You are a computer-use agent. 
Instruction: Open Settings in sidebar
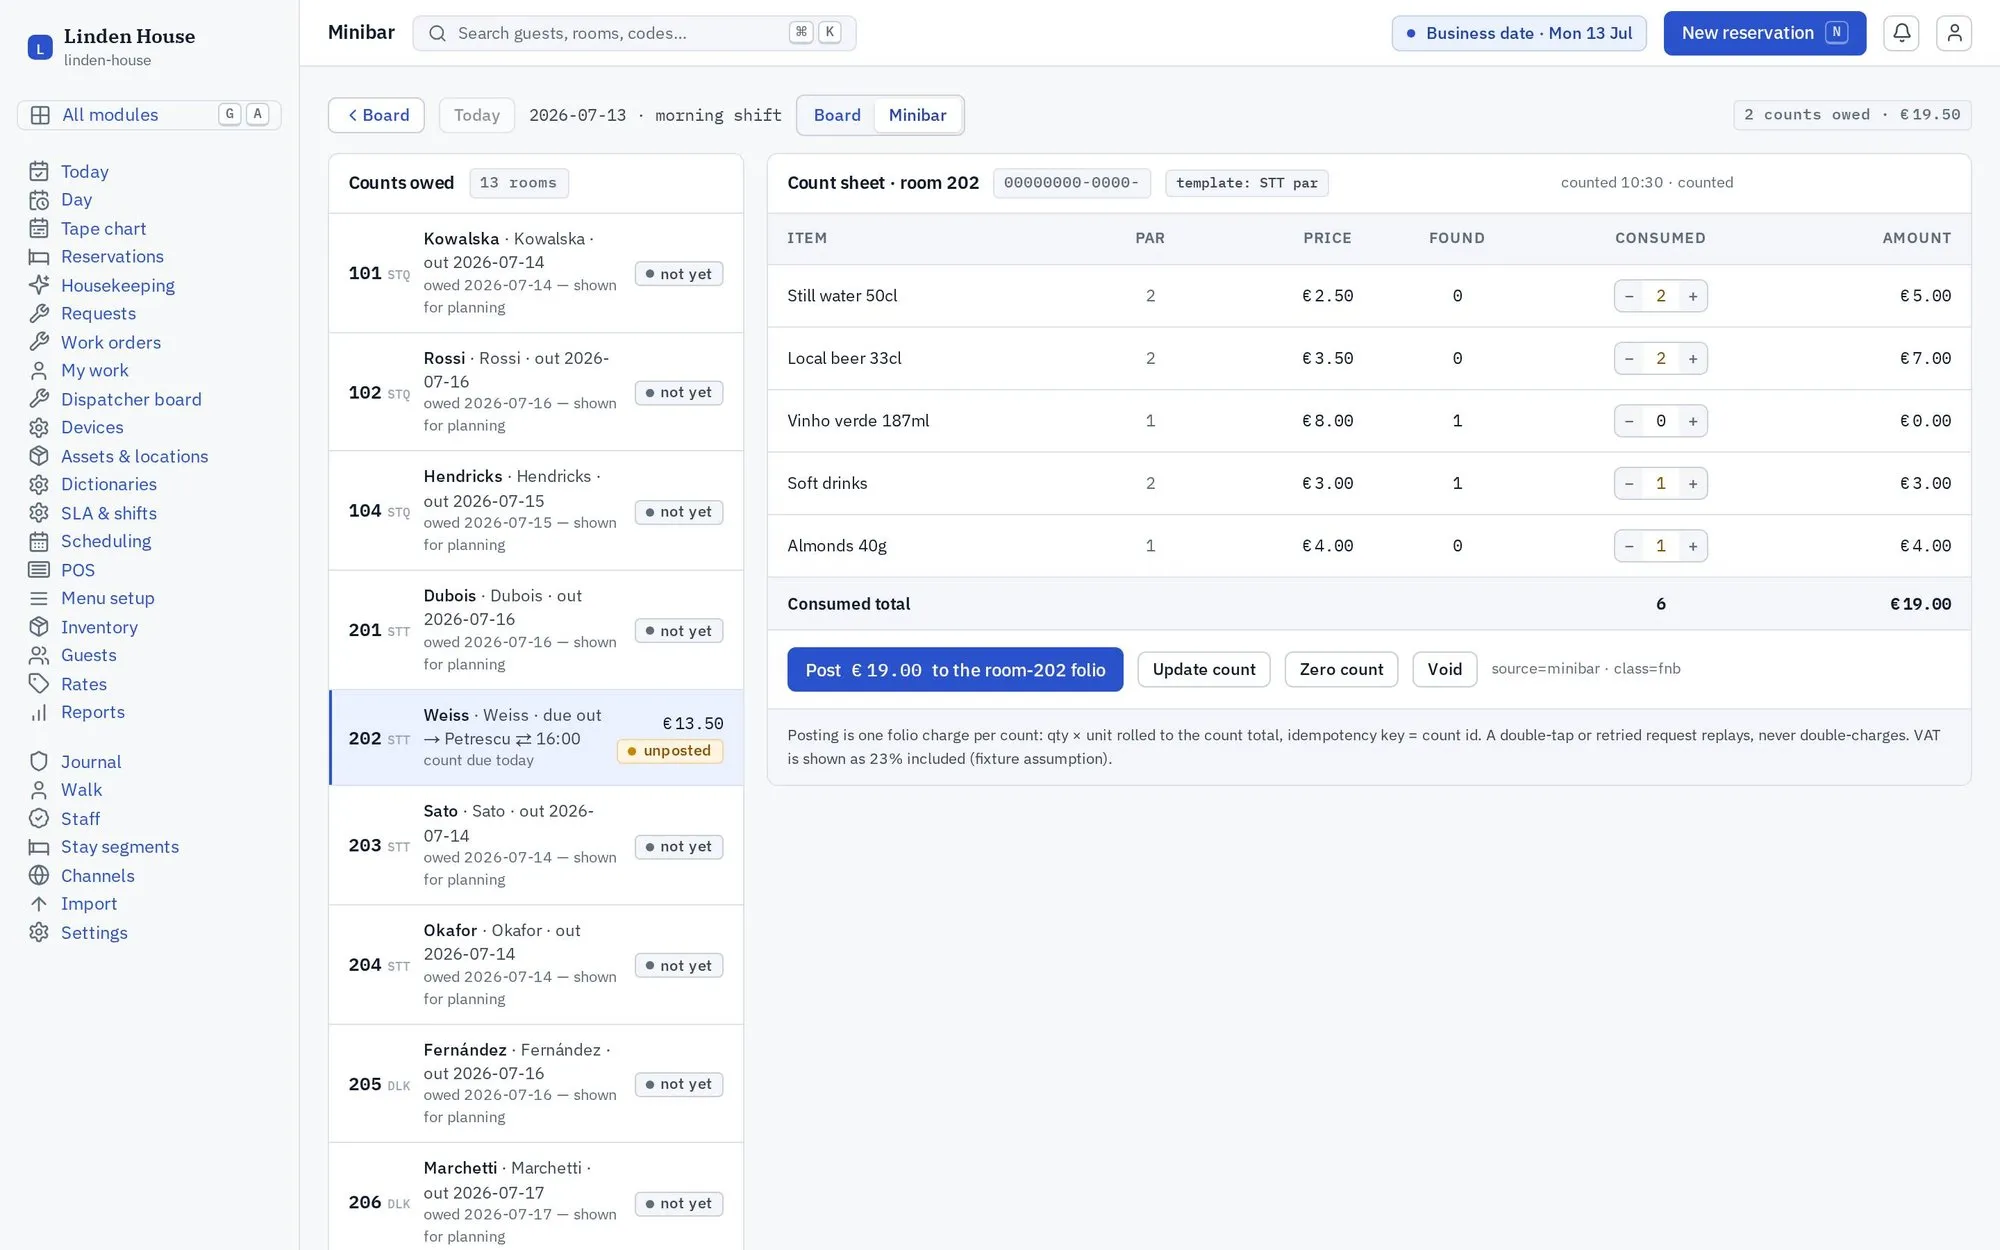[94, 933]
